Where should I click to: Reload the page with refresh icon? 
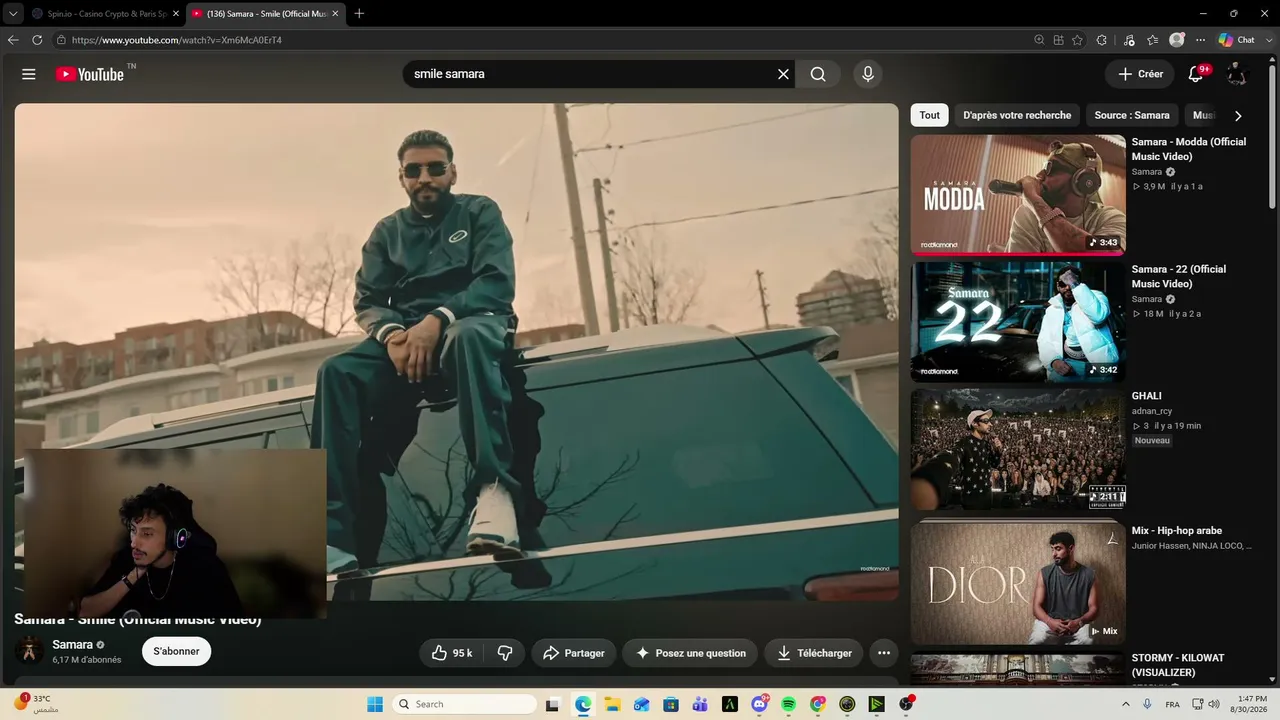tap(37, 40)
